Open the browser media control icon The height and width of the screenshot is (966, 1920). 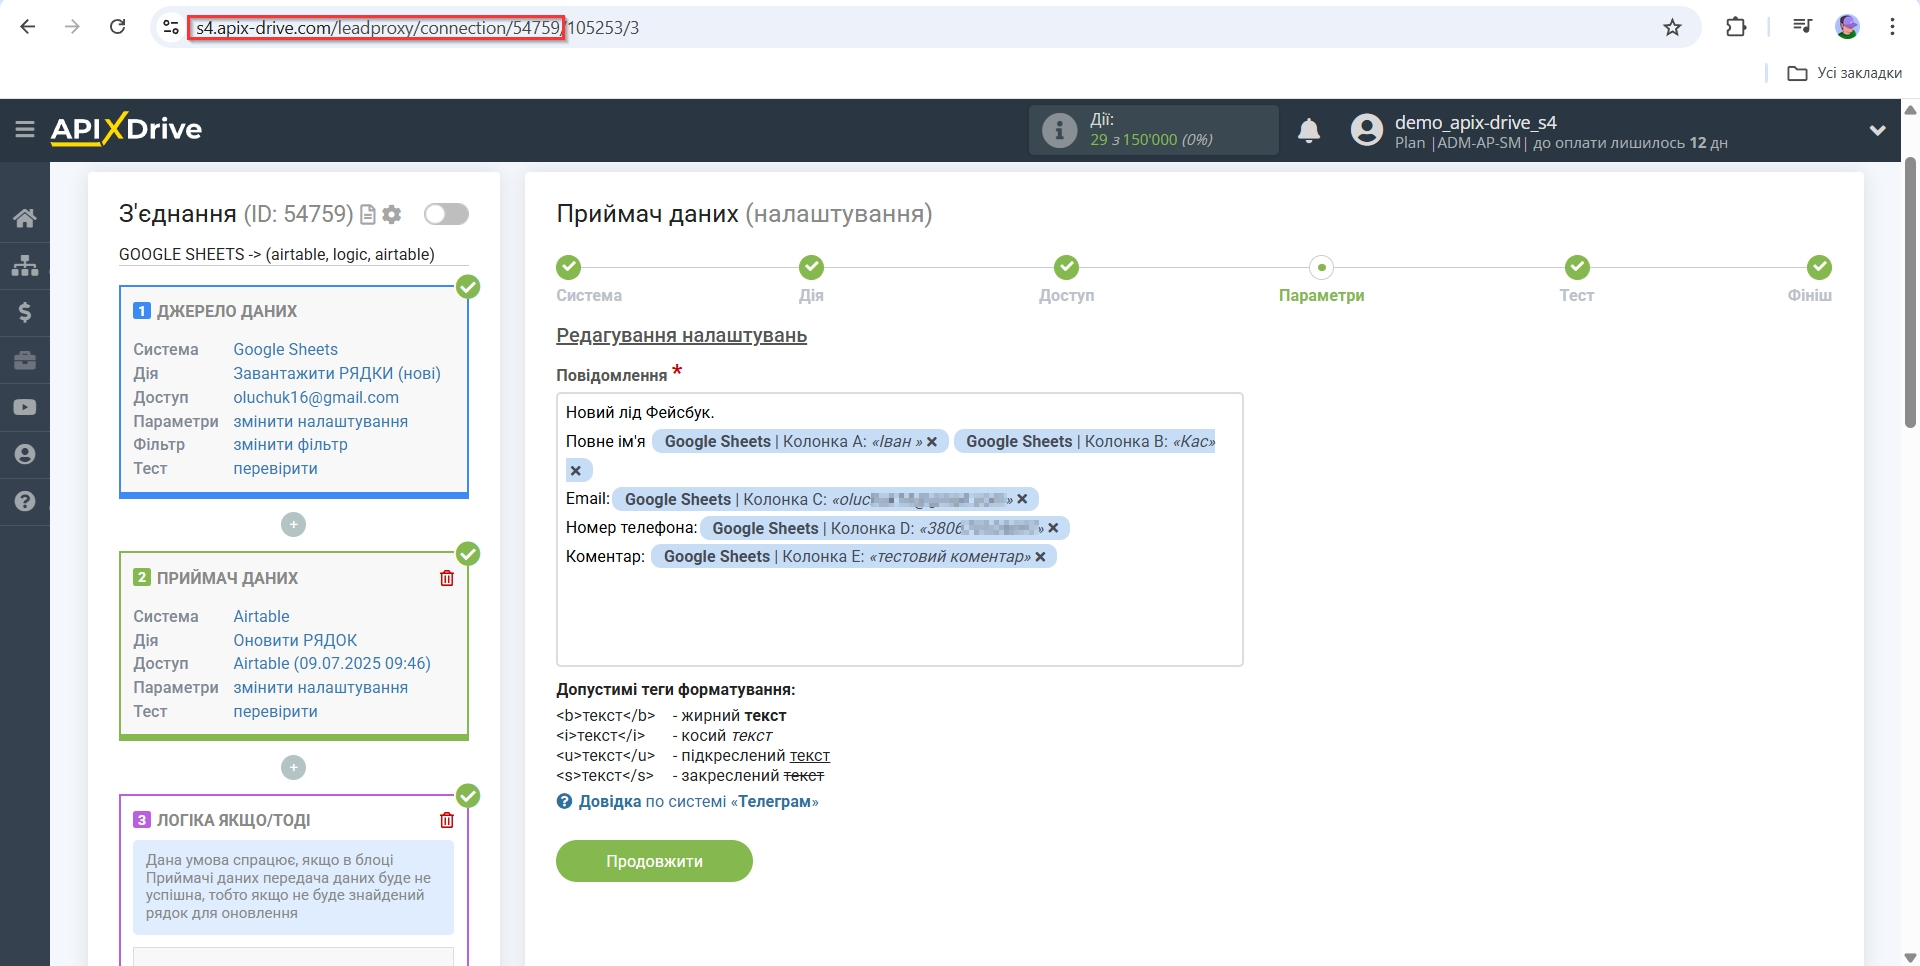[x=1802, y=27]
